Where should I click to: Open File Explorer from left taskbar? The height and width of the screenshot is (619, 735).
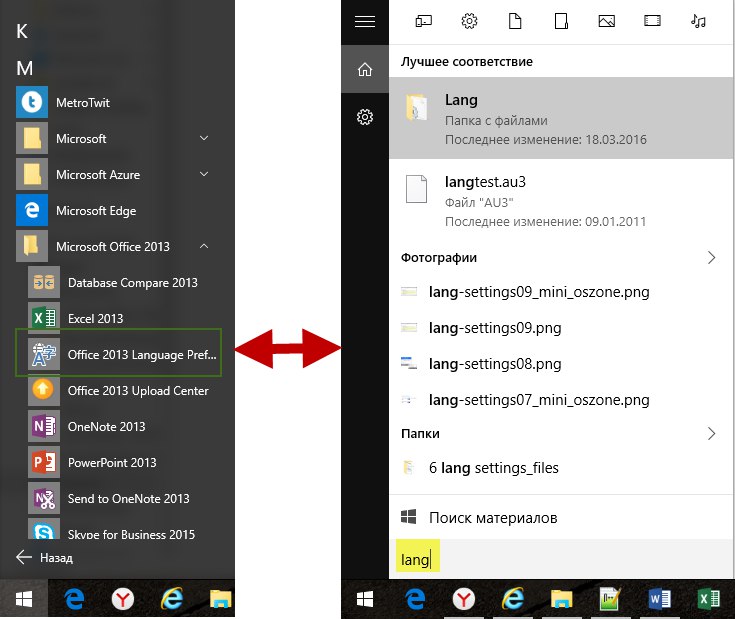(x=220, y=599)
